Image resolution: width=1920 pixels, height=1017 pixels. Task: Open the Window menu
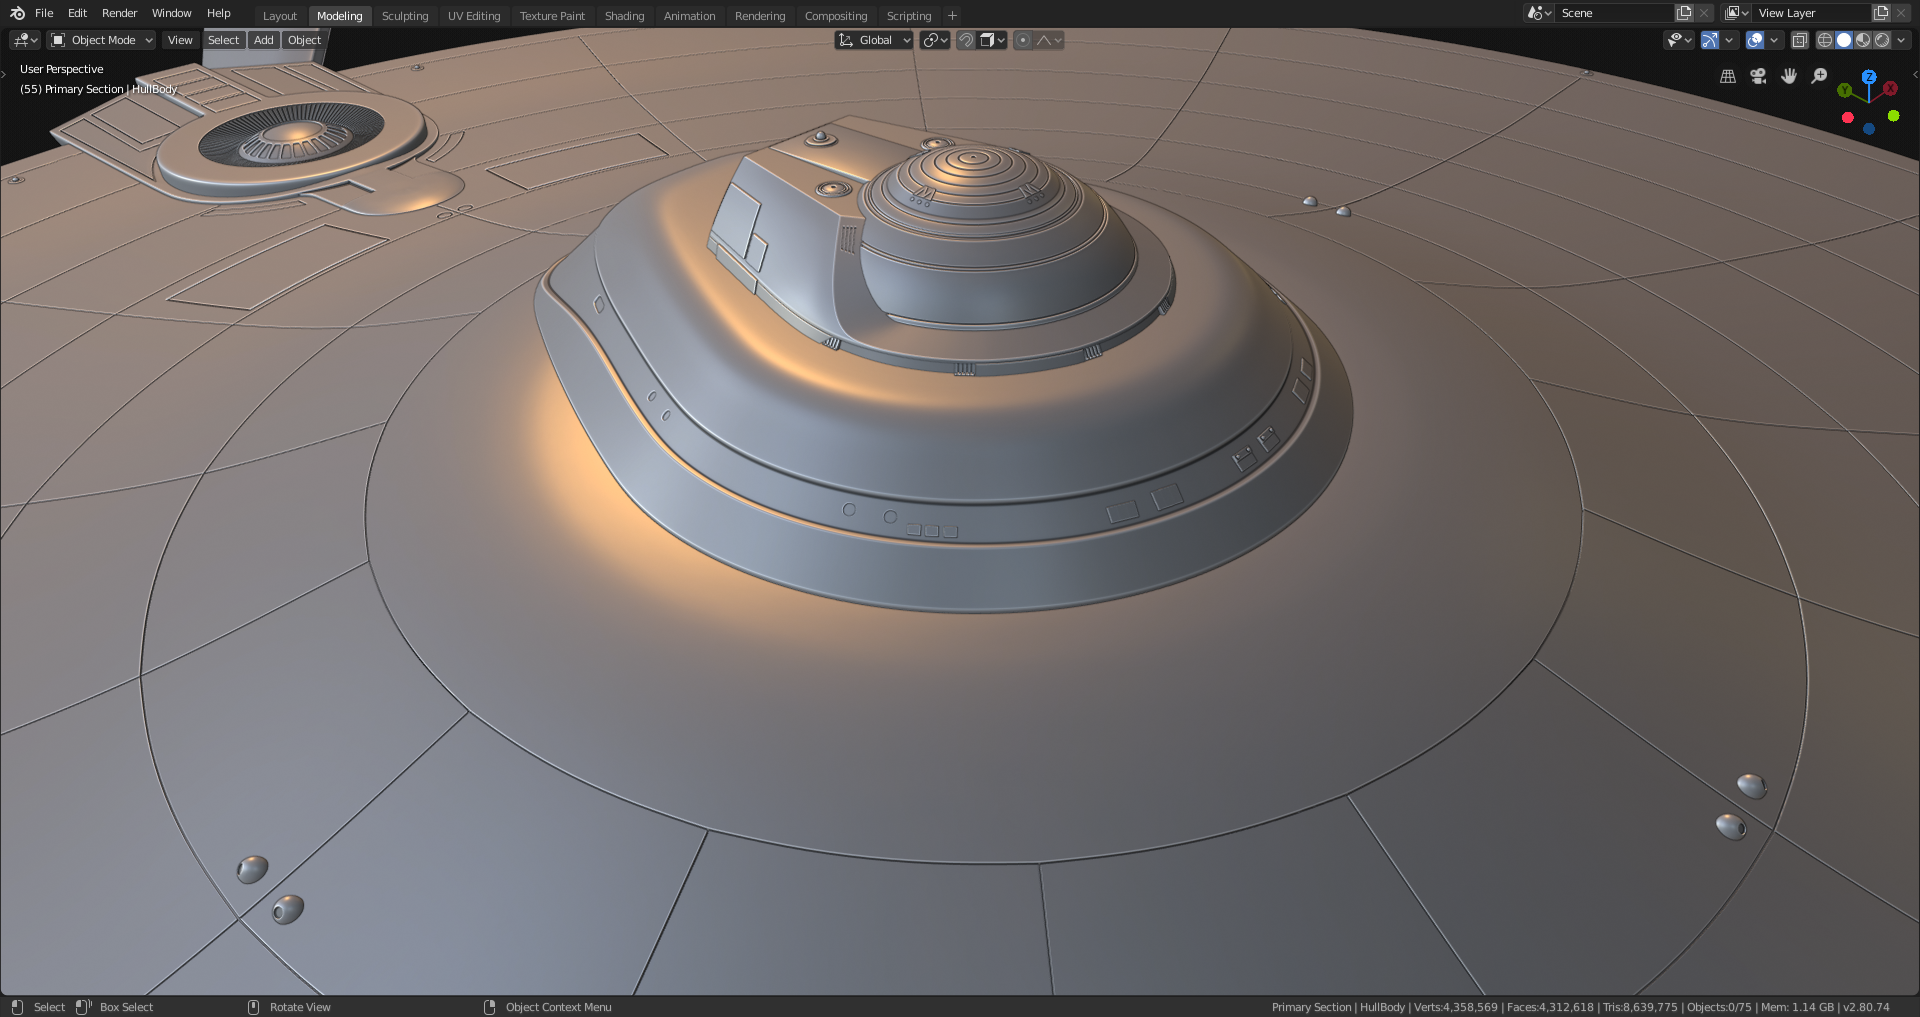tap(171, 13)
